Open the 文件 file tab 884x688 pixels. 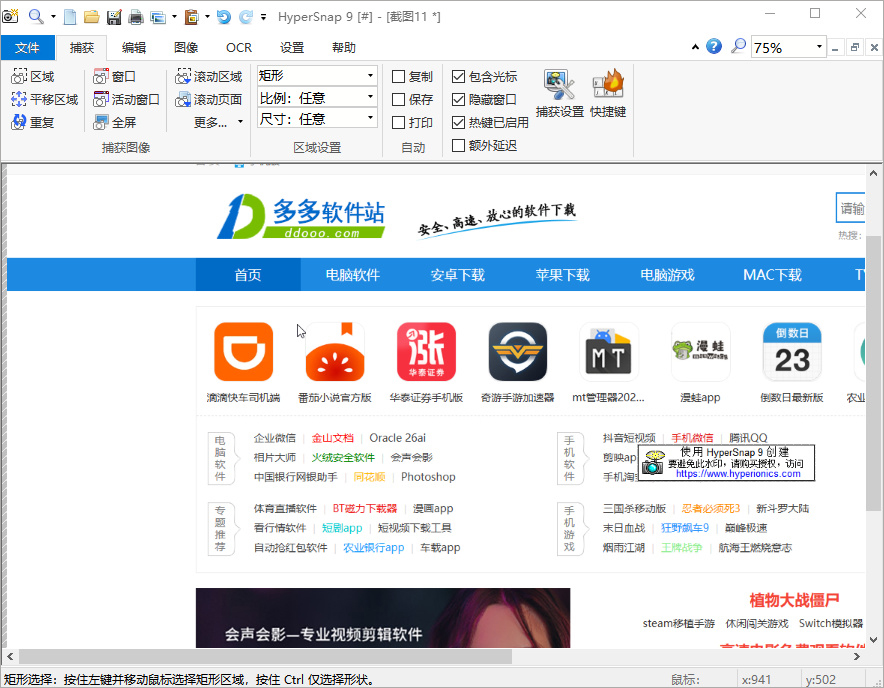pos(28,47)
